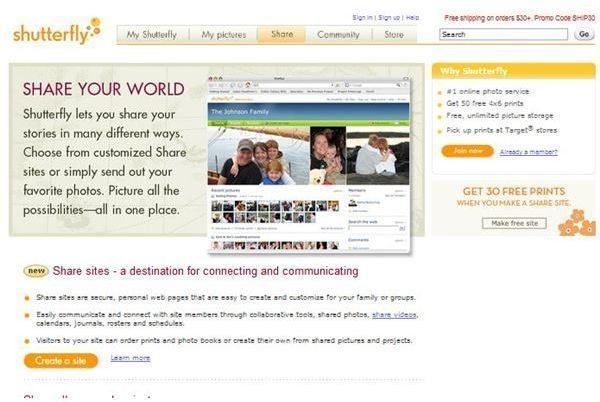
Task: Click the Make free site button
Action: click(x=514, y=223)
